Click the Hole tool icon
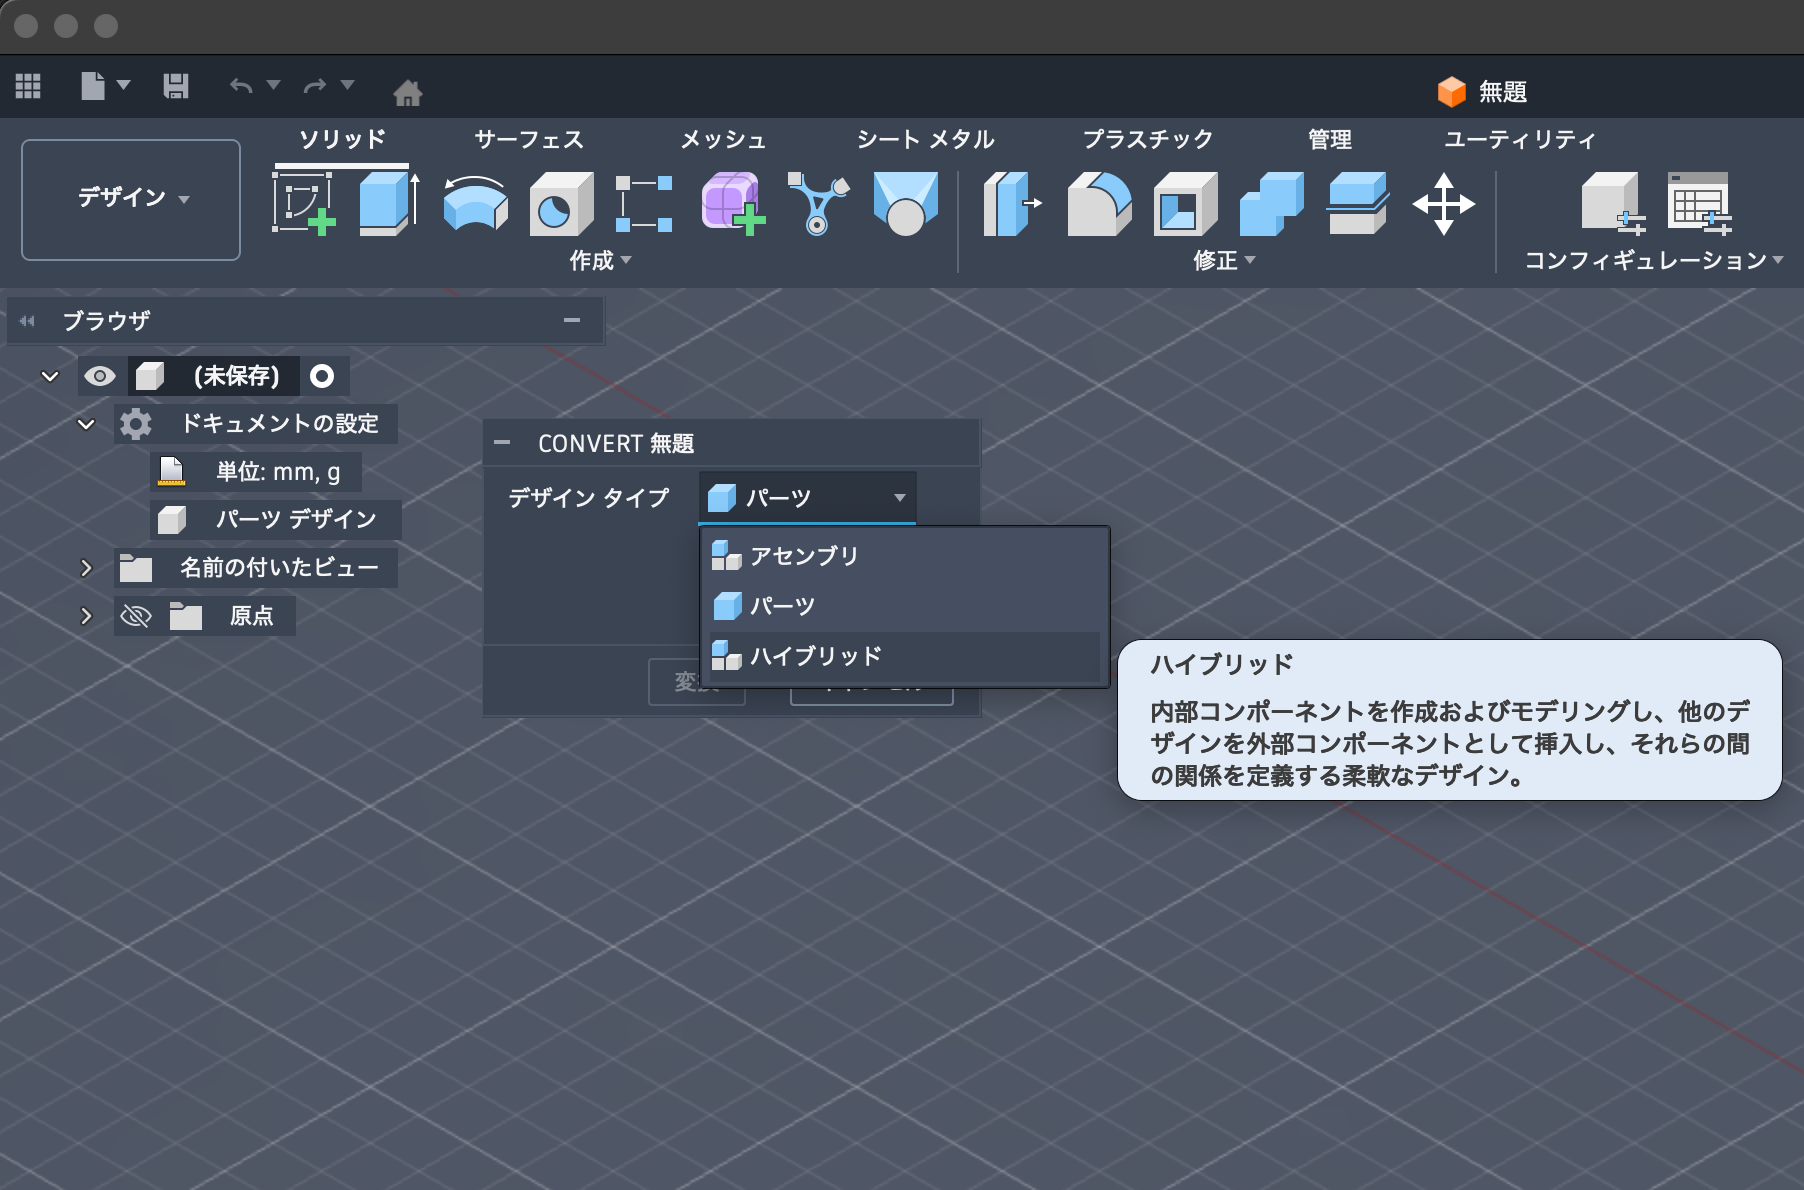The width and height of the screenshot is (1804, 1190). [x=560, y=204]
